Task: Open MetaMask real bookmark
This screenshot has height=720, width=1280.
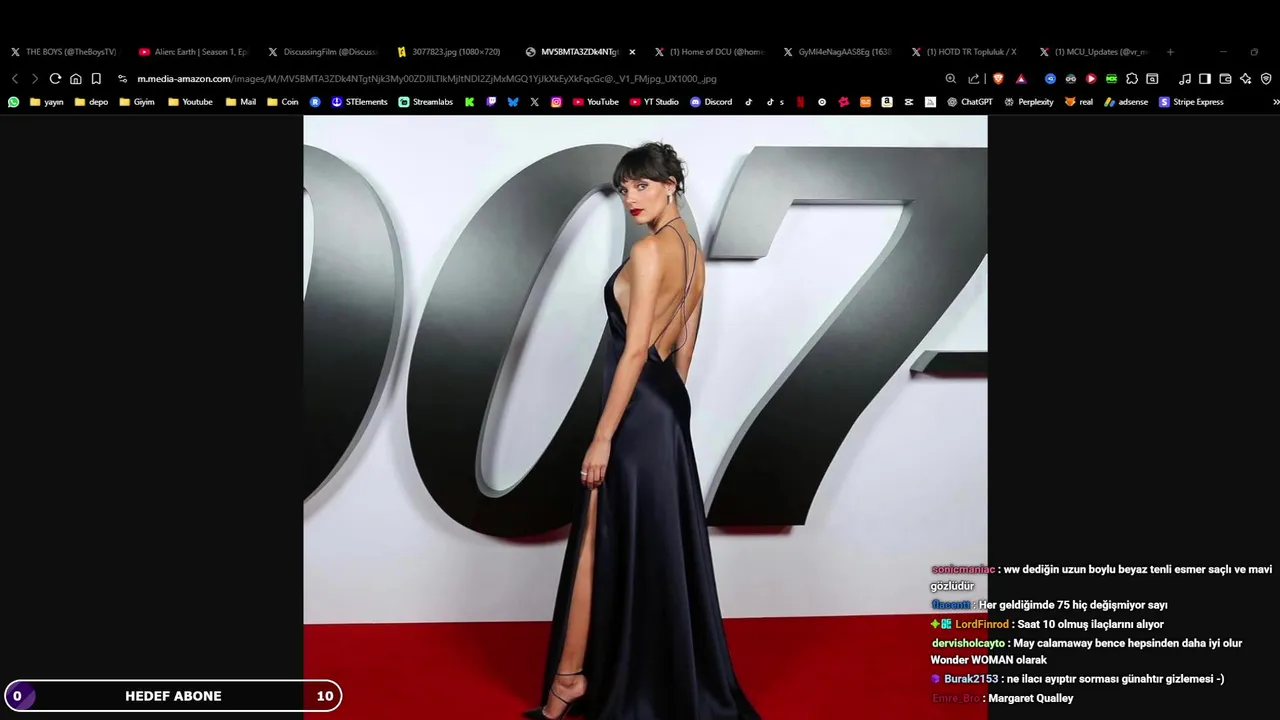Action: (1078, 102)
